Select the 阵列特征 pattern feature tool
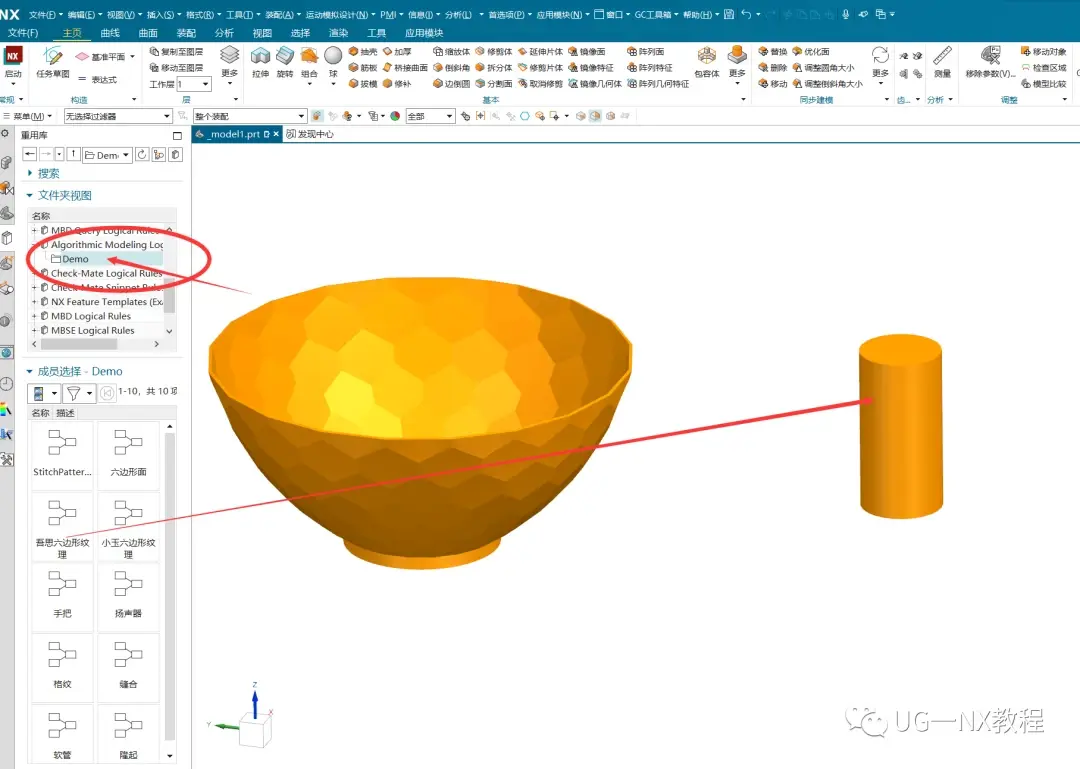The width and height of the screenshot is (1080, 769). tap(650, 68)
